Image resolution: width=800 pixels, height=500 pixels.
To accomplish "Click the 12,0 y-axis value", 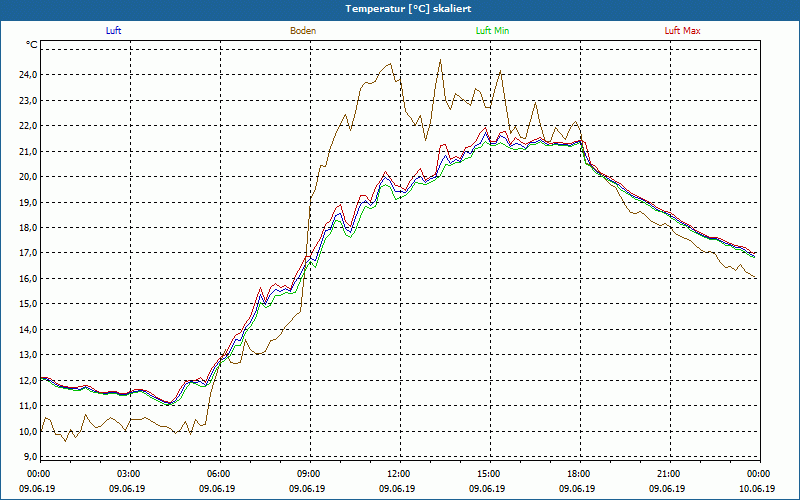I will (x=29, y=381).
